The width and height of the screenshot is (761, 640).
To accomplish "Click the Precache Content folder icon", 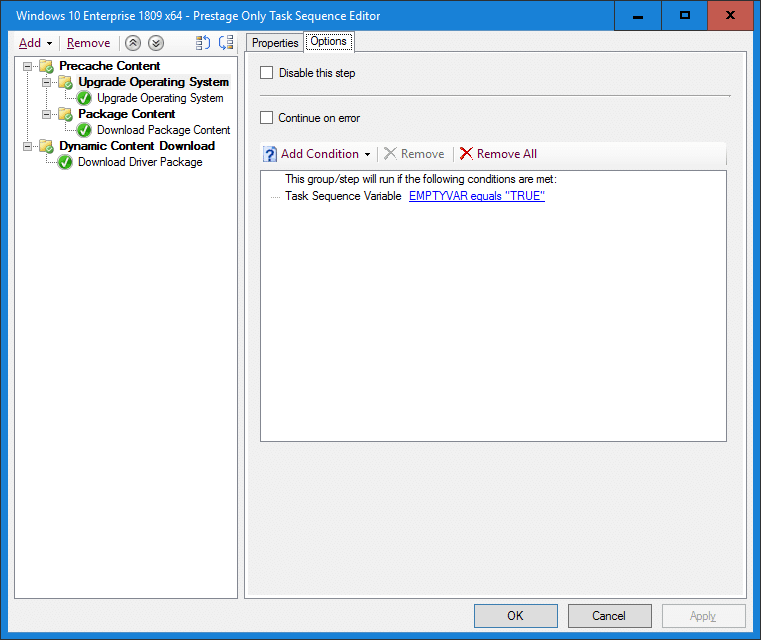I will [47, 66].
